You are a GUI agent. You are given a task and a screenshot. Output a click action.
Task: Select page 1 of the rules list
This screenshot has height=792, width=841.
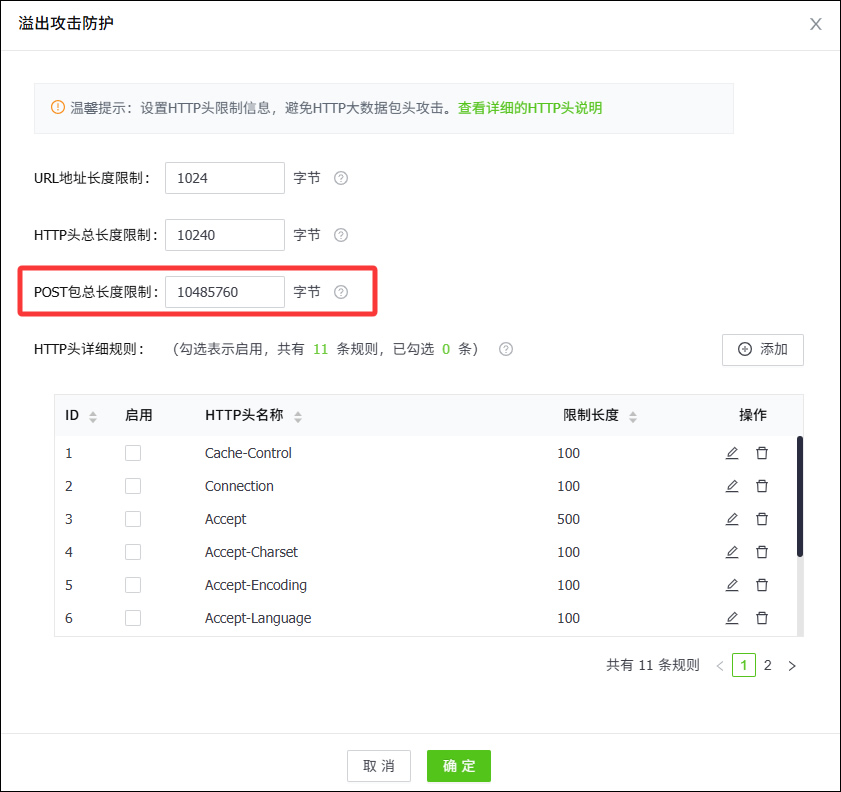(x=744, y=665)
